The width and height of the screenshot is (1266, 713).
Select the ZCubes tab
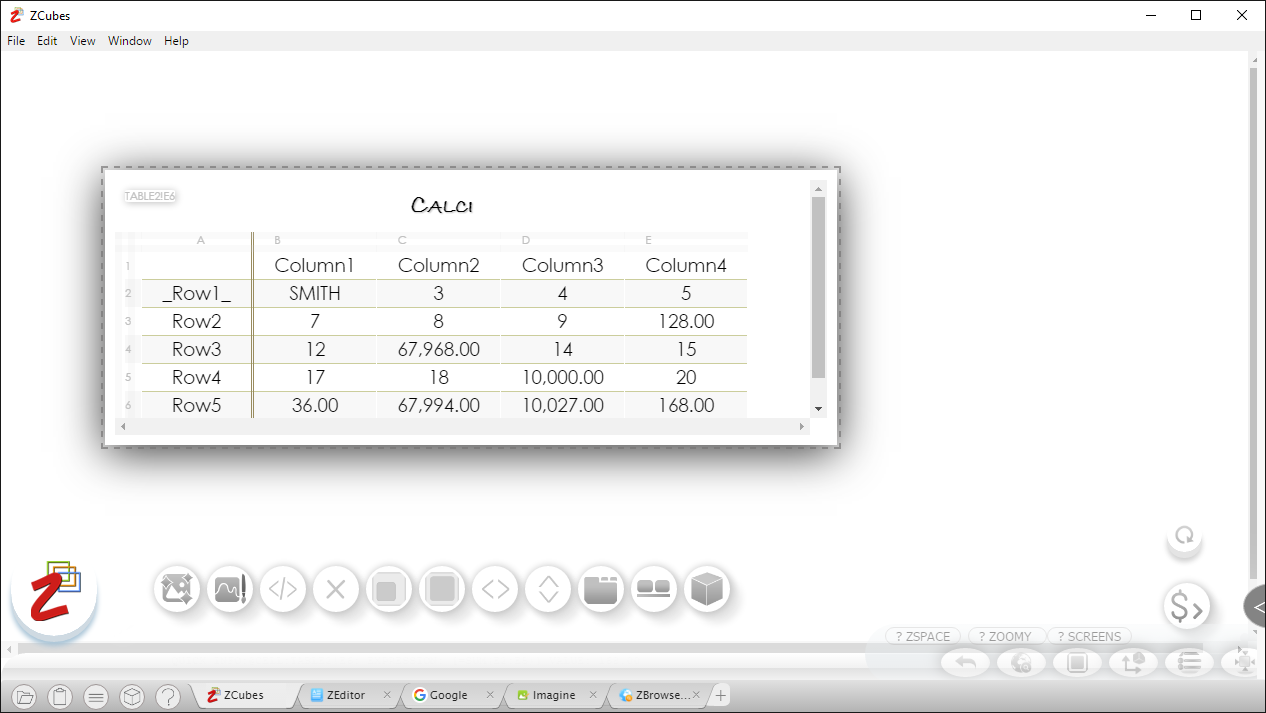coord(243,695)
